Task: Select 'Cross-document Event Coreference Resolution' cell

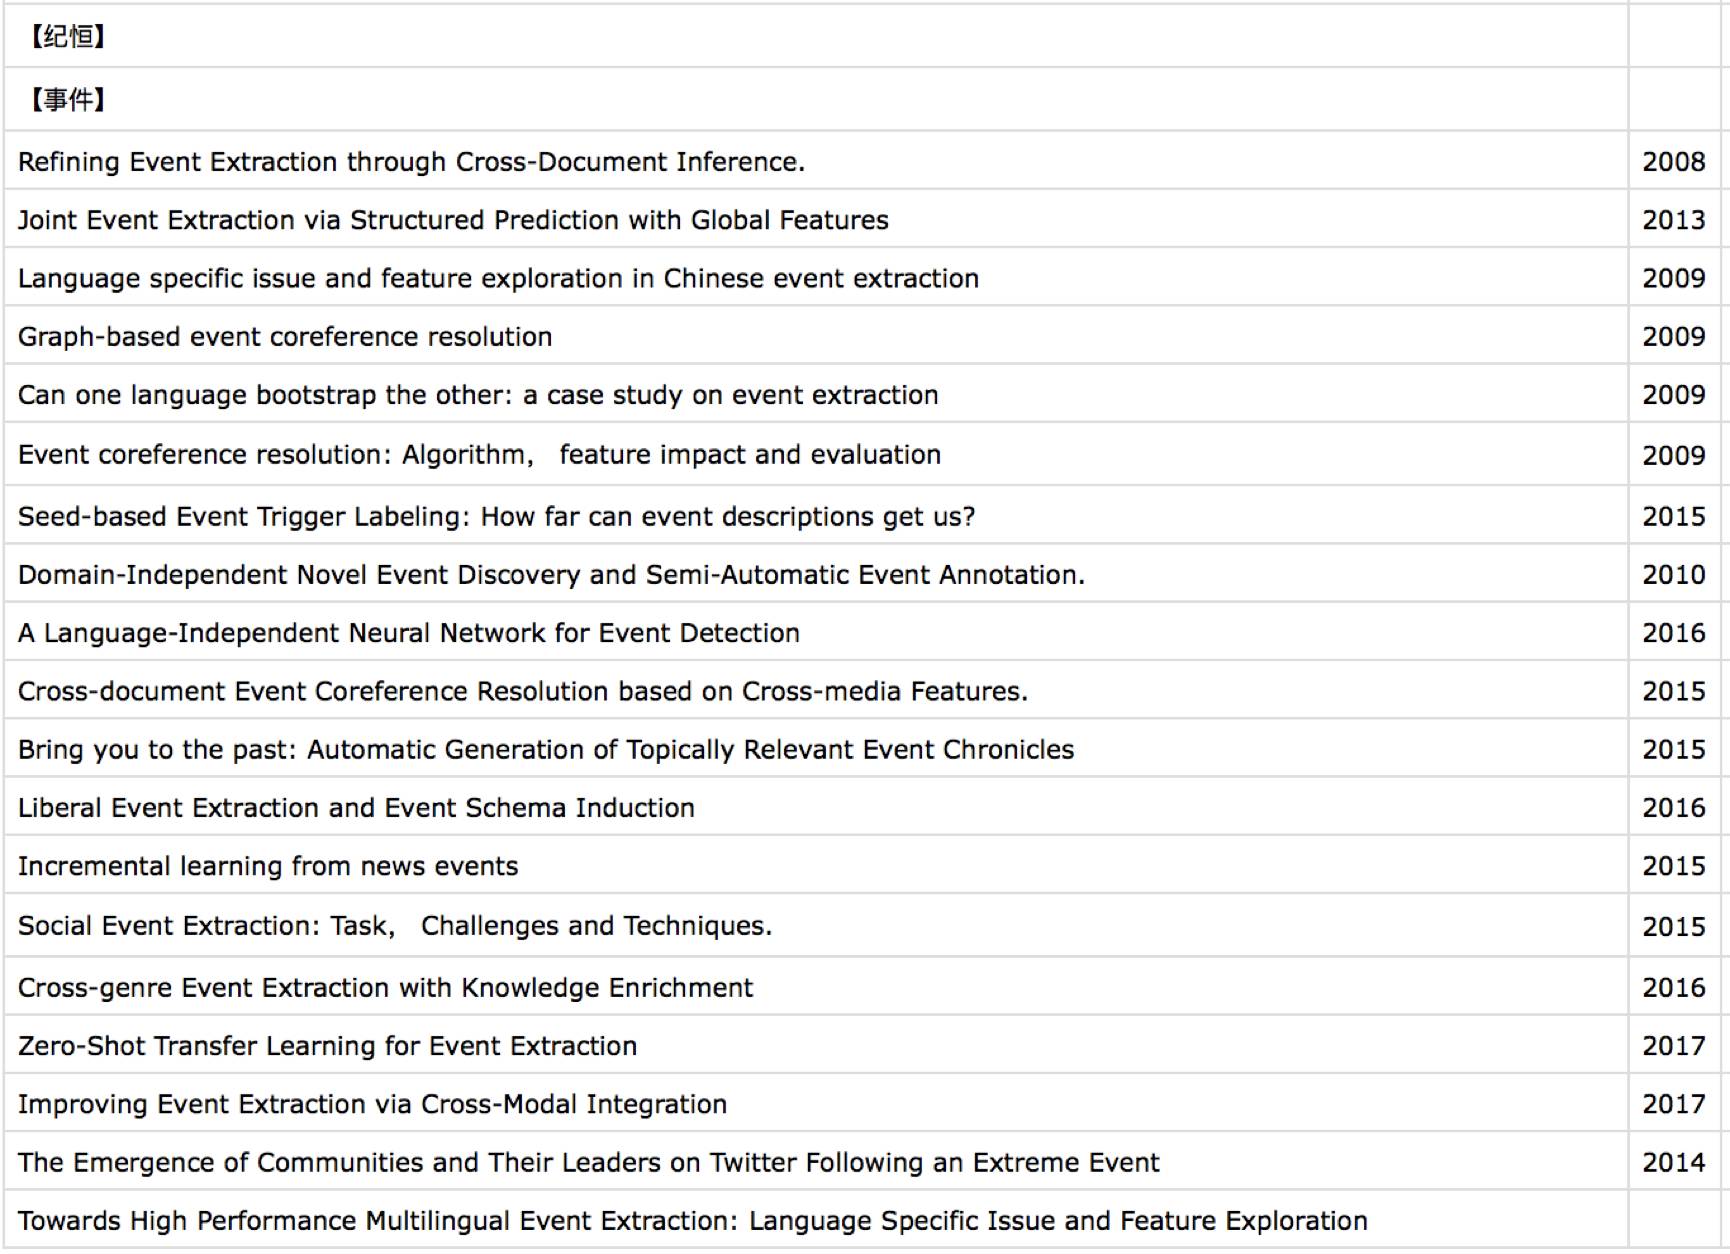Action: pos(816,690)
